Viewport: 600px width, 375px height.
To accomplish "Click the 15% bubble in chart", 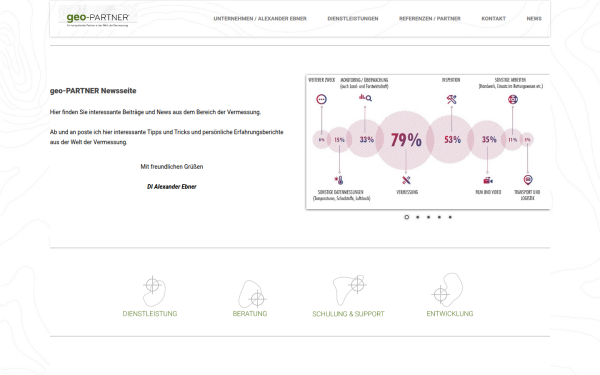I will pyautogui.click(x=339, y=140).
